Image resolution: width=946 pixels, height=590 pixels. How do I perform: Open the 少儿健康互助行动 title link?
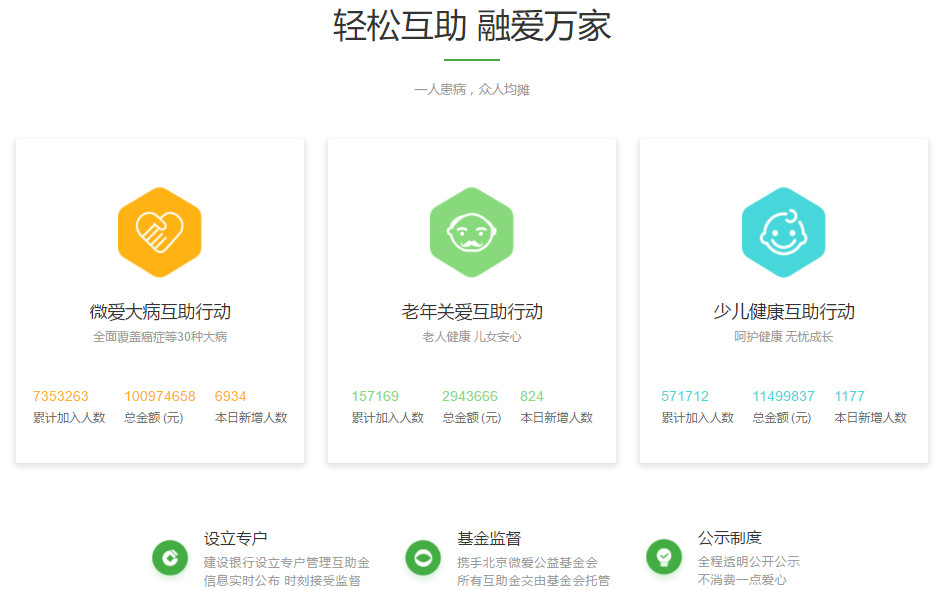click(783, 312)
